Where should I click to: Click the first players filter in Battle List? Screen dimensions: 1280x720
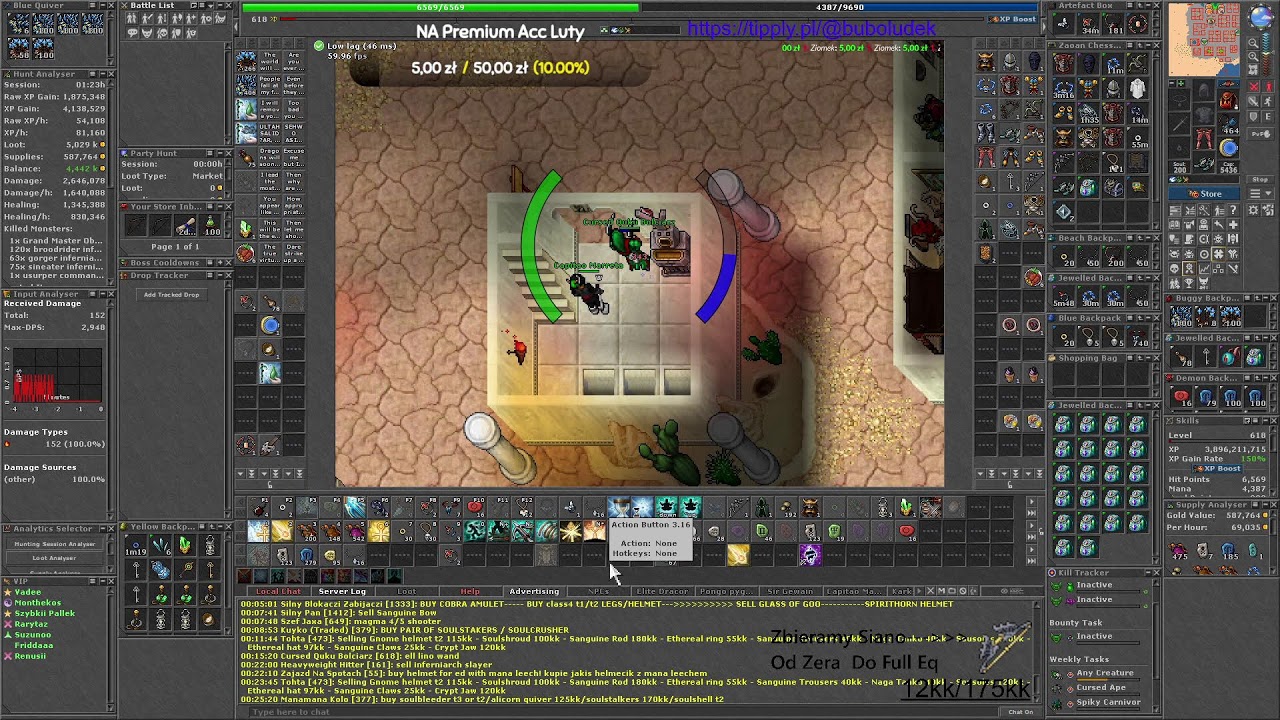point(131,19)
